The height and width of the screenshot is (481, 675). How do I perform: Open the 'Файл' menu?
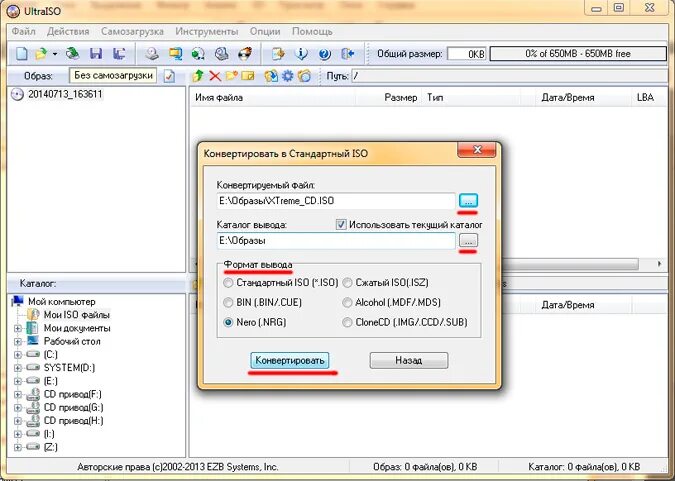24,31
